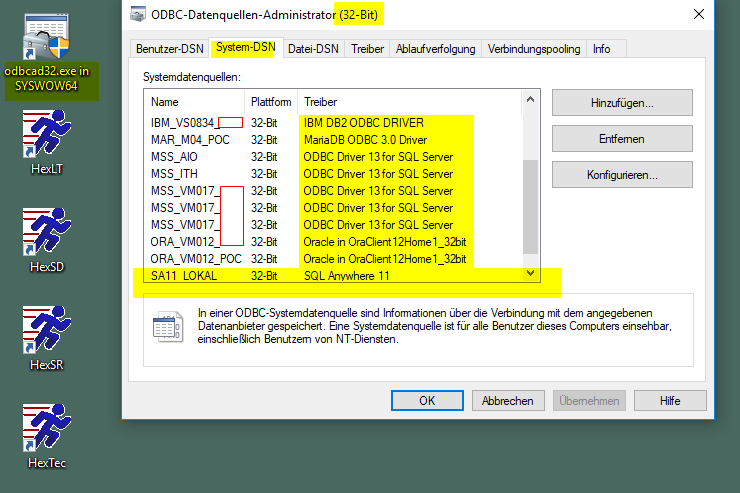
Task: Select the IBM_VS0834 data source row
Action: pyautogui.click(x=333, y=123)
